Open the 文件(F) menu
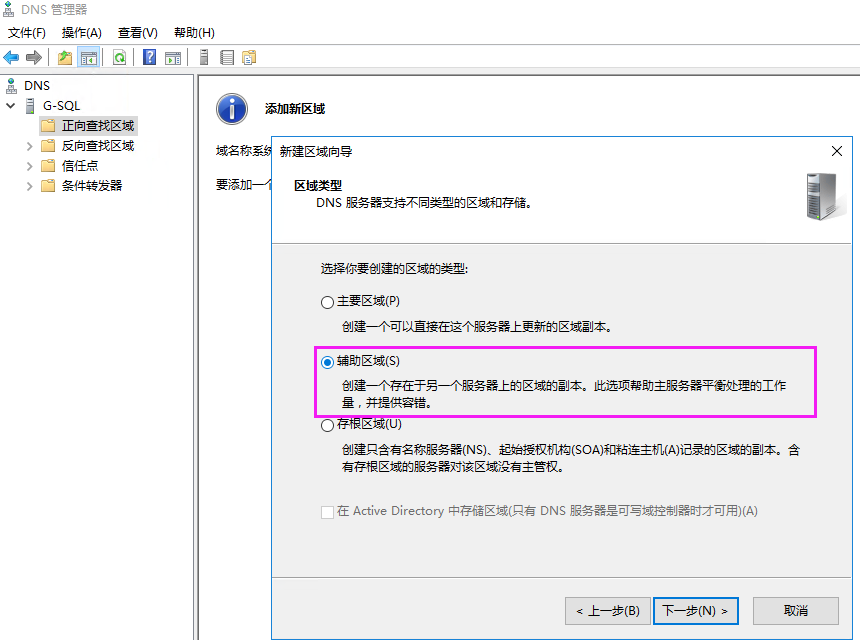This screenshot has width=860, height=640. coord(26,33)
